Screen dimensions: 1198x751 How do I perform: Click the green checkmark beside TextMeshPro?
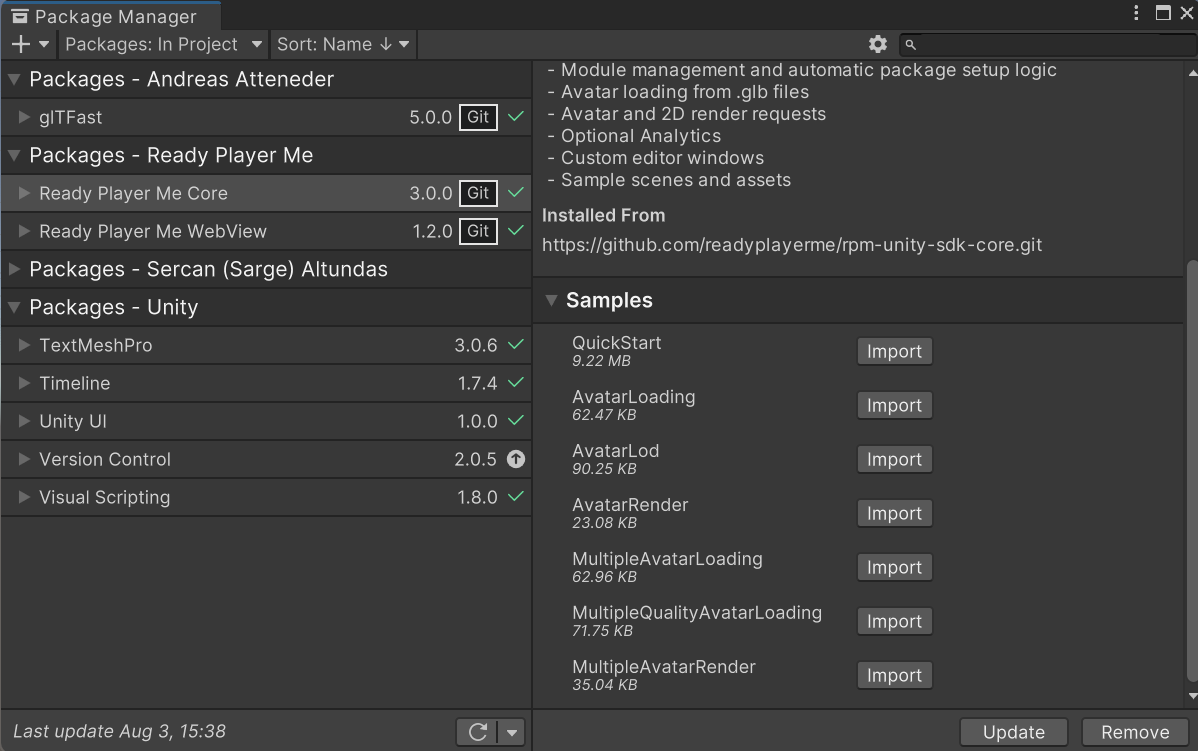tap(515, 345)
